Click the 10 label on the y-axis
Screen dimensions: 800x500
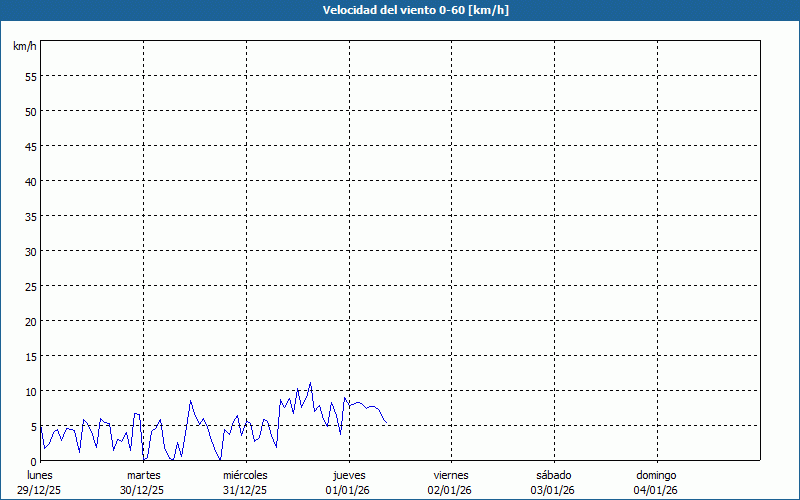(x=30, y=391)
